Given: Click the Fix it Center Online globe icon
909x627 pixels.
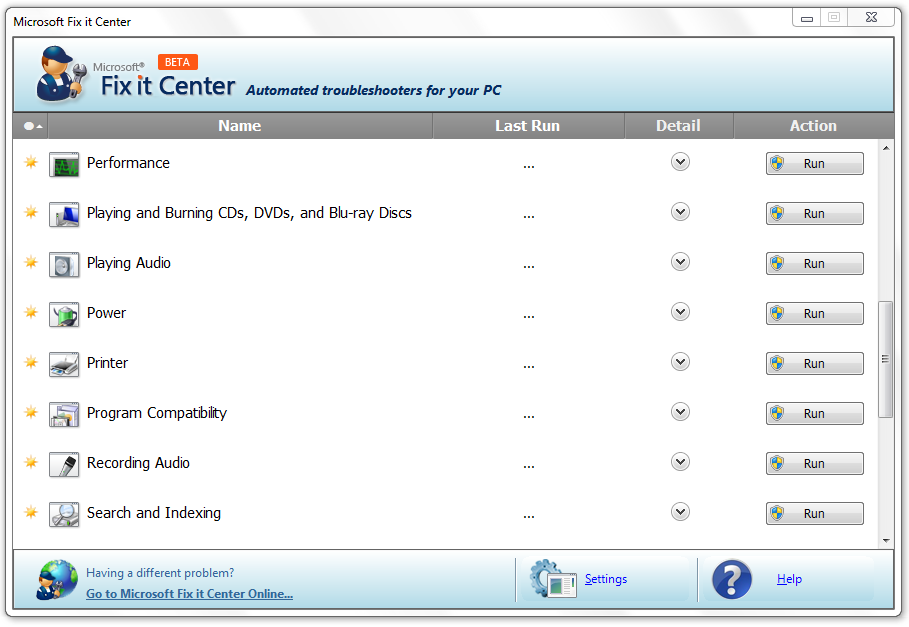Looking at the screenshot, I should (56, 579).
